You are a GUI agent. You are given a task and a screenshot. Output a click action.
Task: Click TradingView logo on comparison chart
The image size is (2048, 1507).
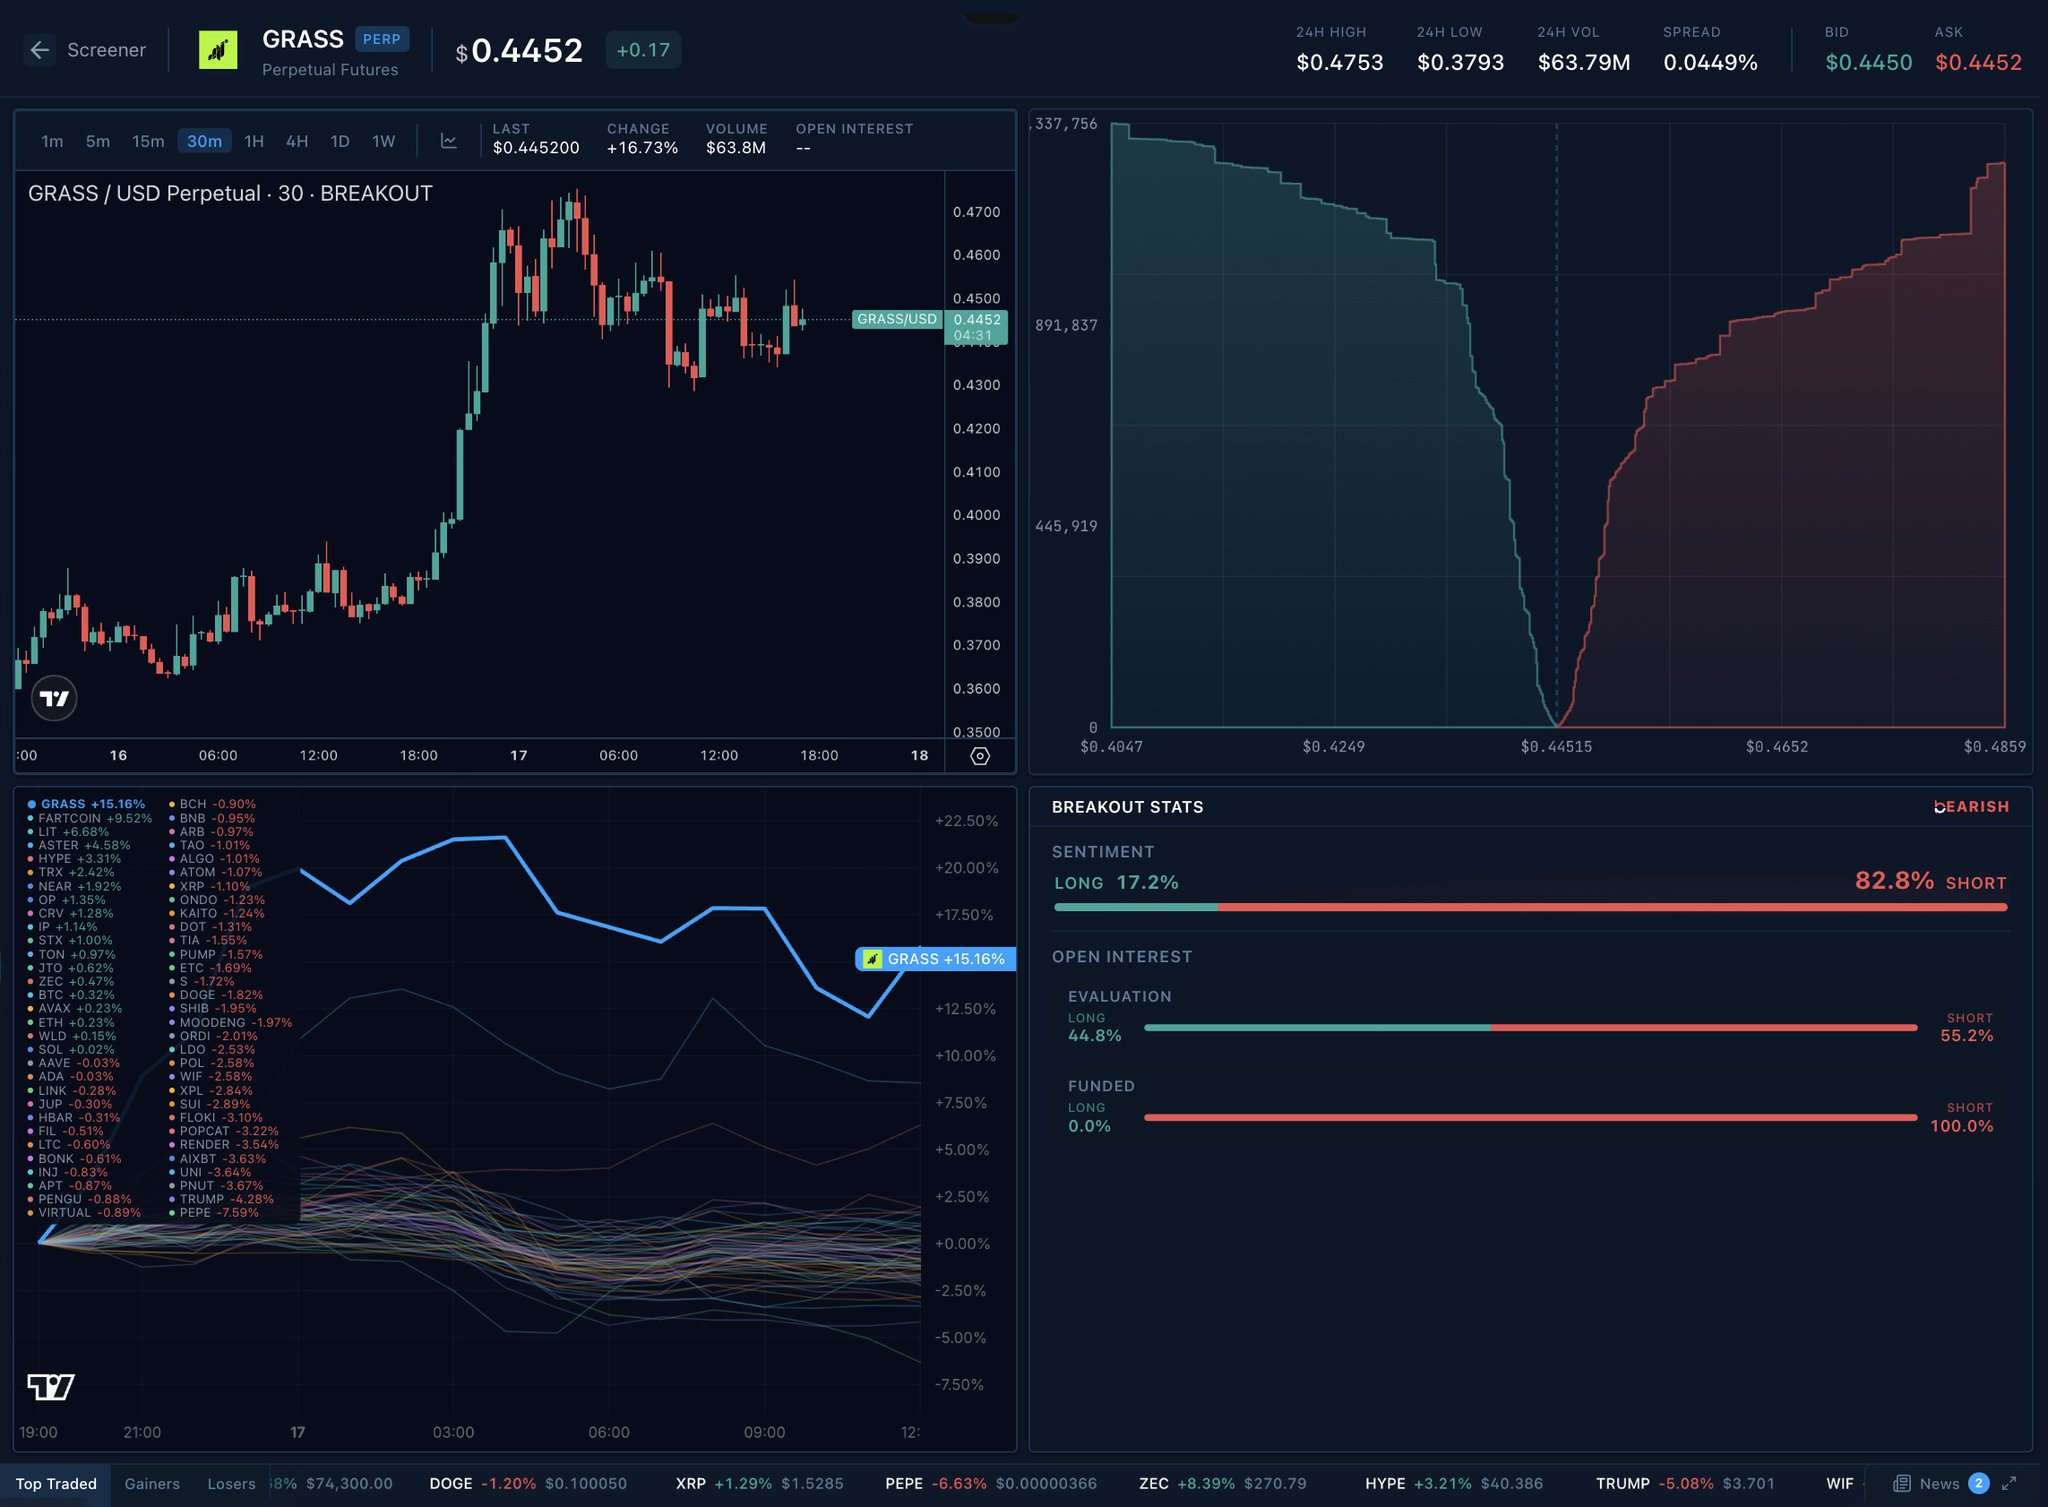tap(50, 1387)
